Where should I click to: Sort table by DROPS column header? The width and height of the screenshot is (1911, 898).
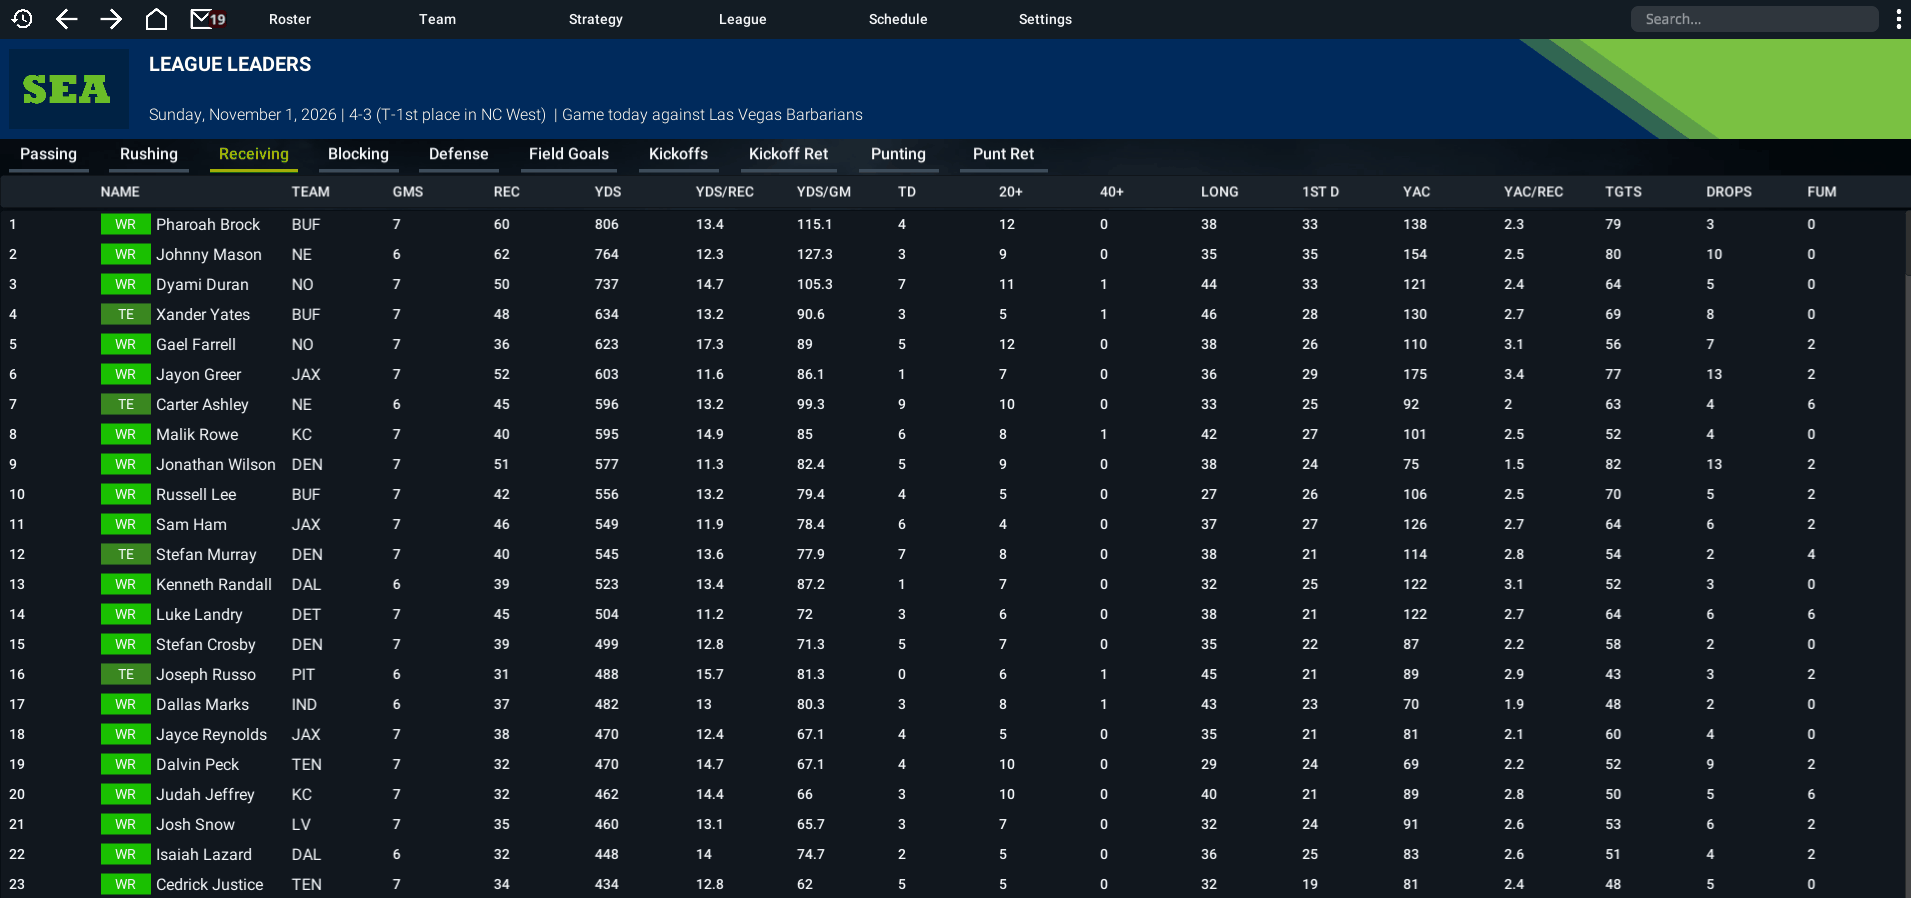coord(1729,192)
